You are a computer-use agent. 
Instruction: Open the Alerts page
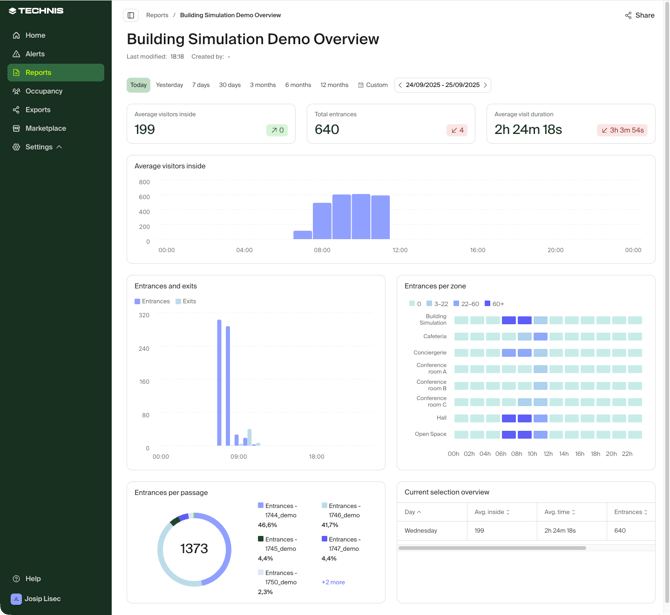pos(35,54)
